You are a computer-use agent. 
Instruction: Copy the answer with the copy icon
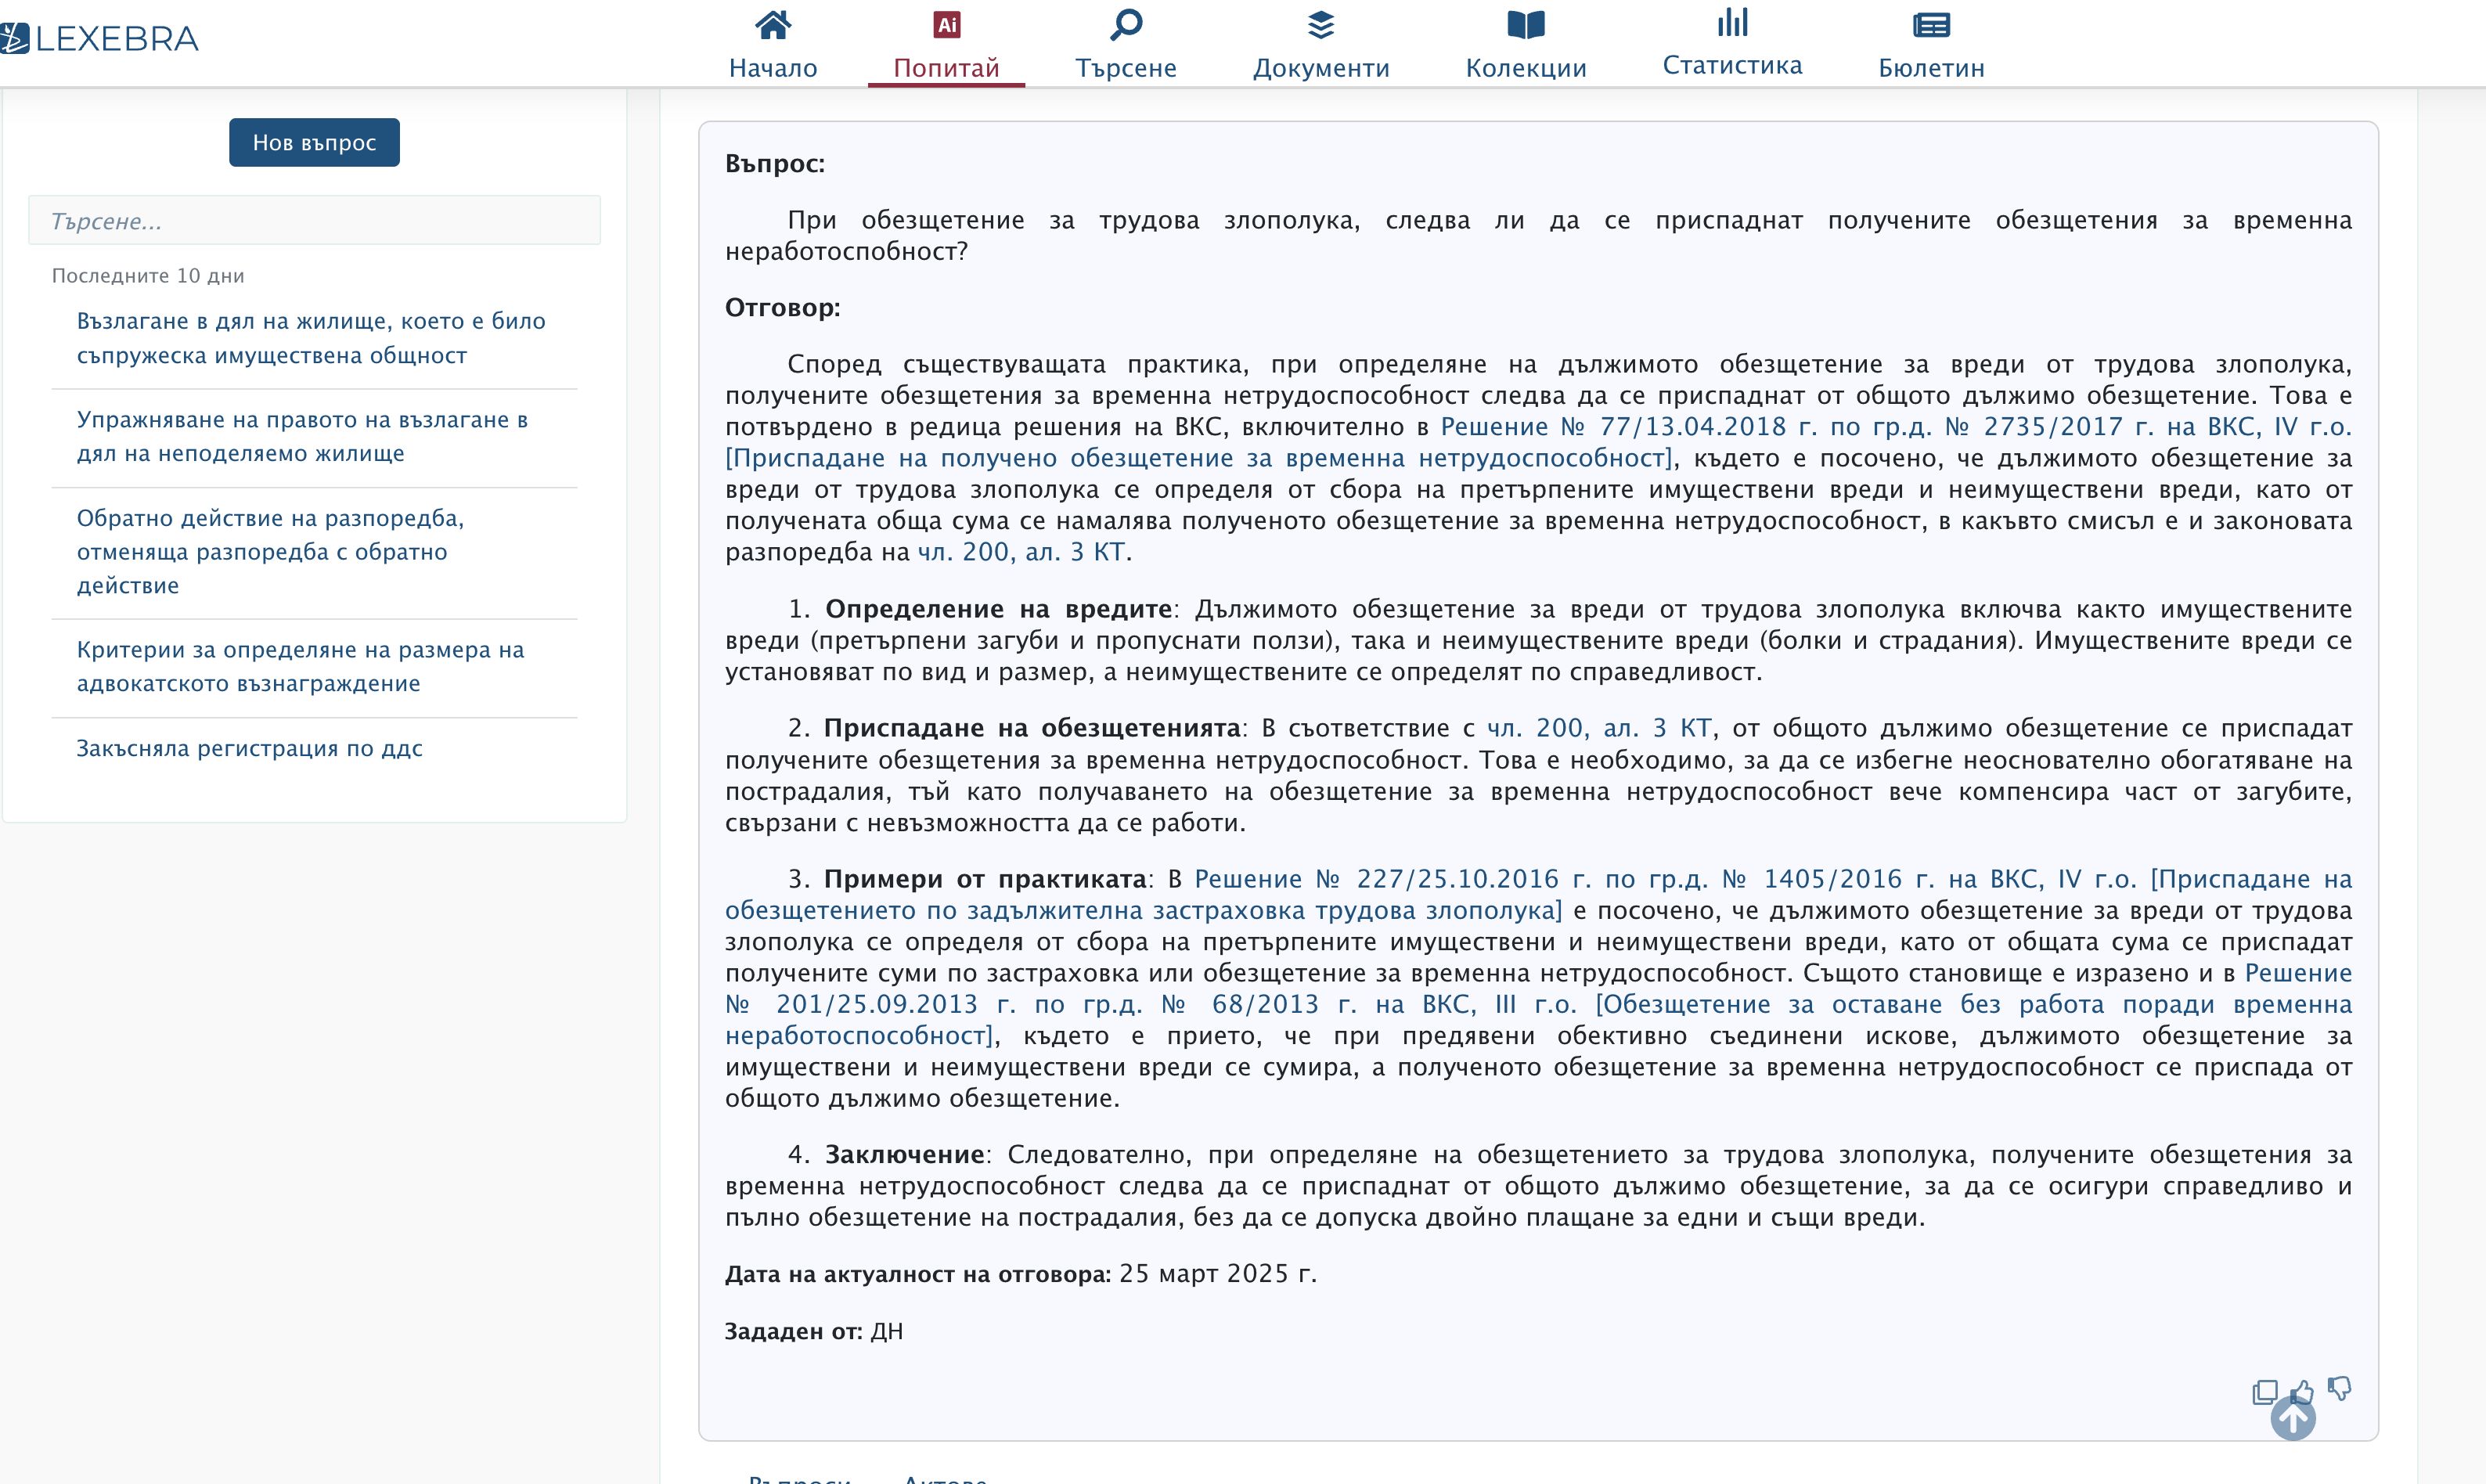(x=2264, y=1391)
